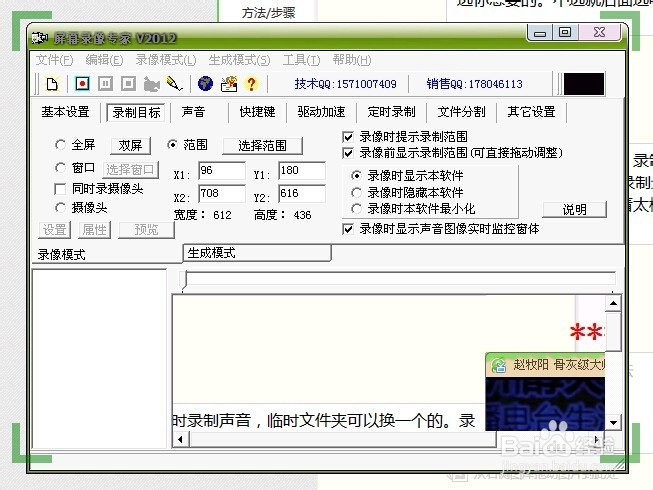Image resolution: width=653 pixels, height=490 pixels.
Task: Switch to the 声音 tab
Action: [x=193, y=112]
